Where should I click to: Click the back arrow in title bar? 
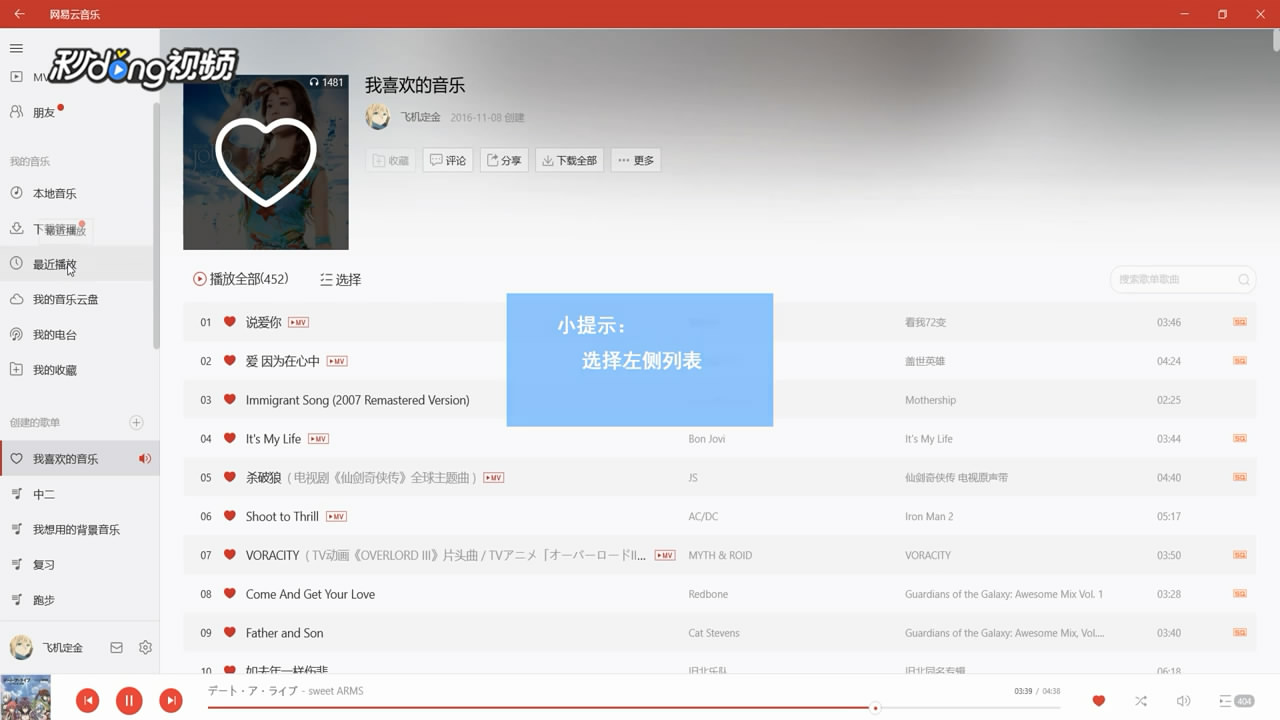pos(19,14)
